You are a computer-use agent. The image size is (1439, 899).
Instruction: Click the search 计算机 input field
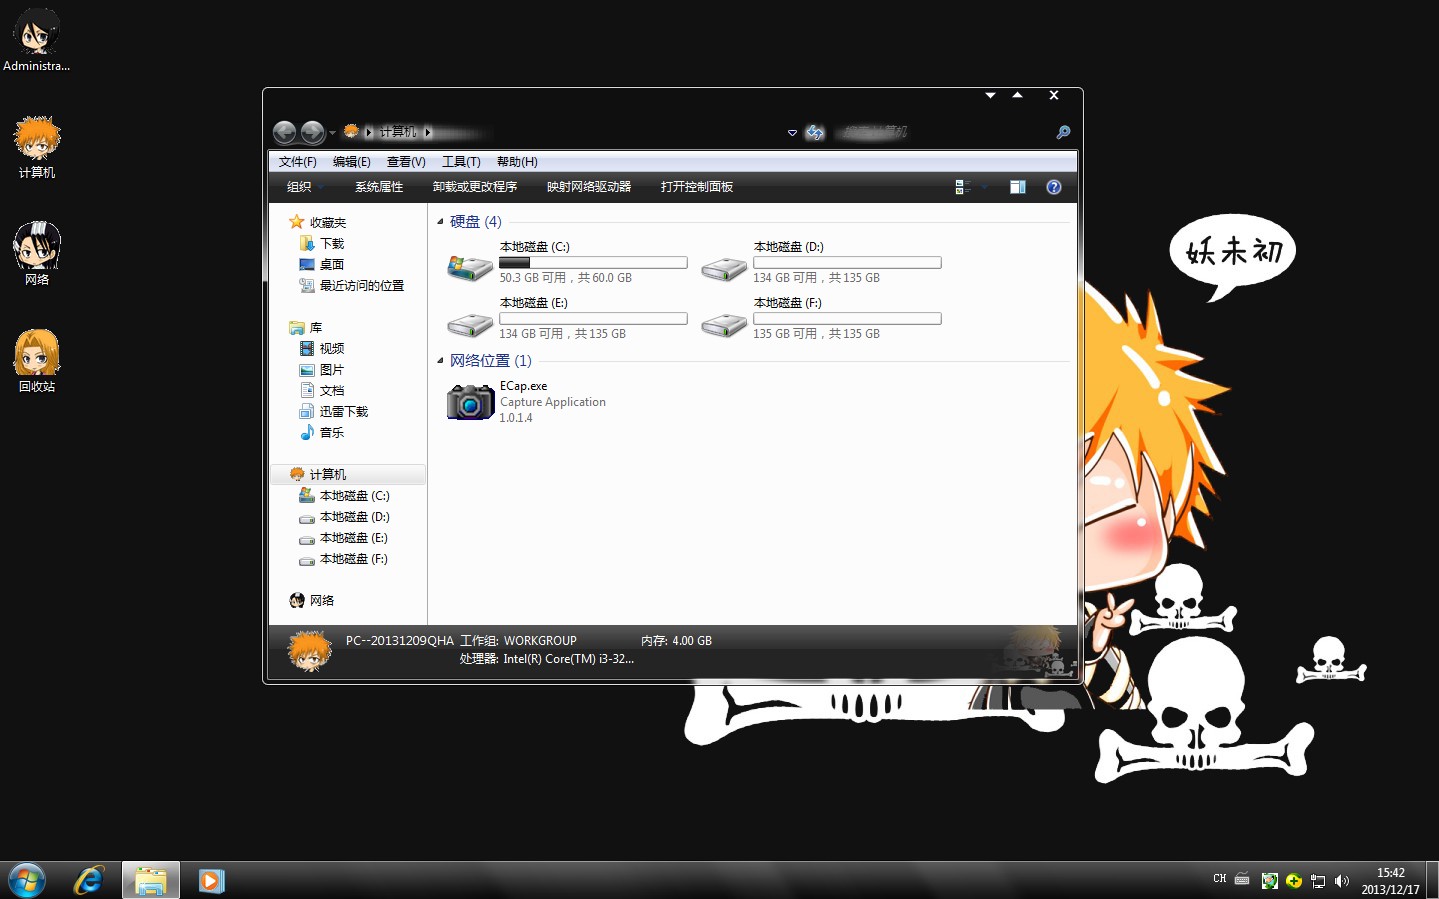[x=940, y=132]
